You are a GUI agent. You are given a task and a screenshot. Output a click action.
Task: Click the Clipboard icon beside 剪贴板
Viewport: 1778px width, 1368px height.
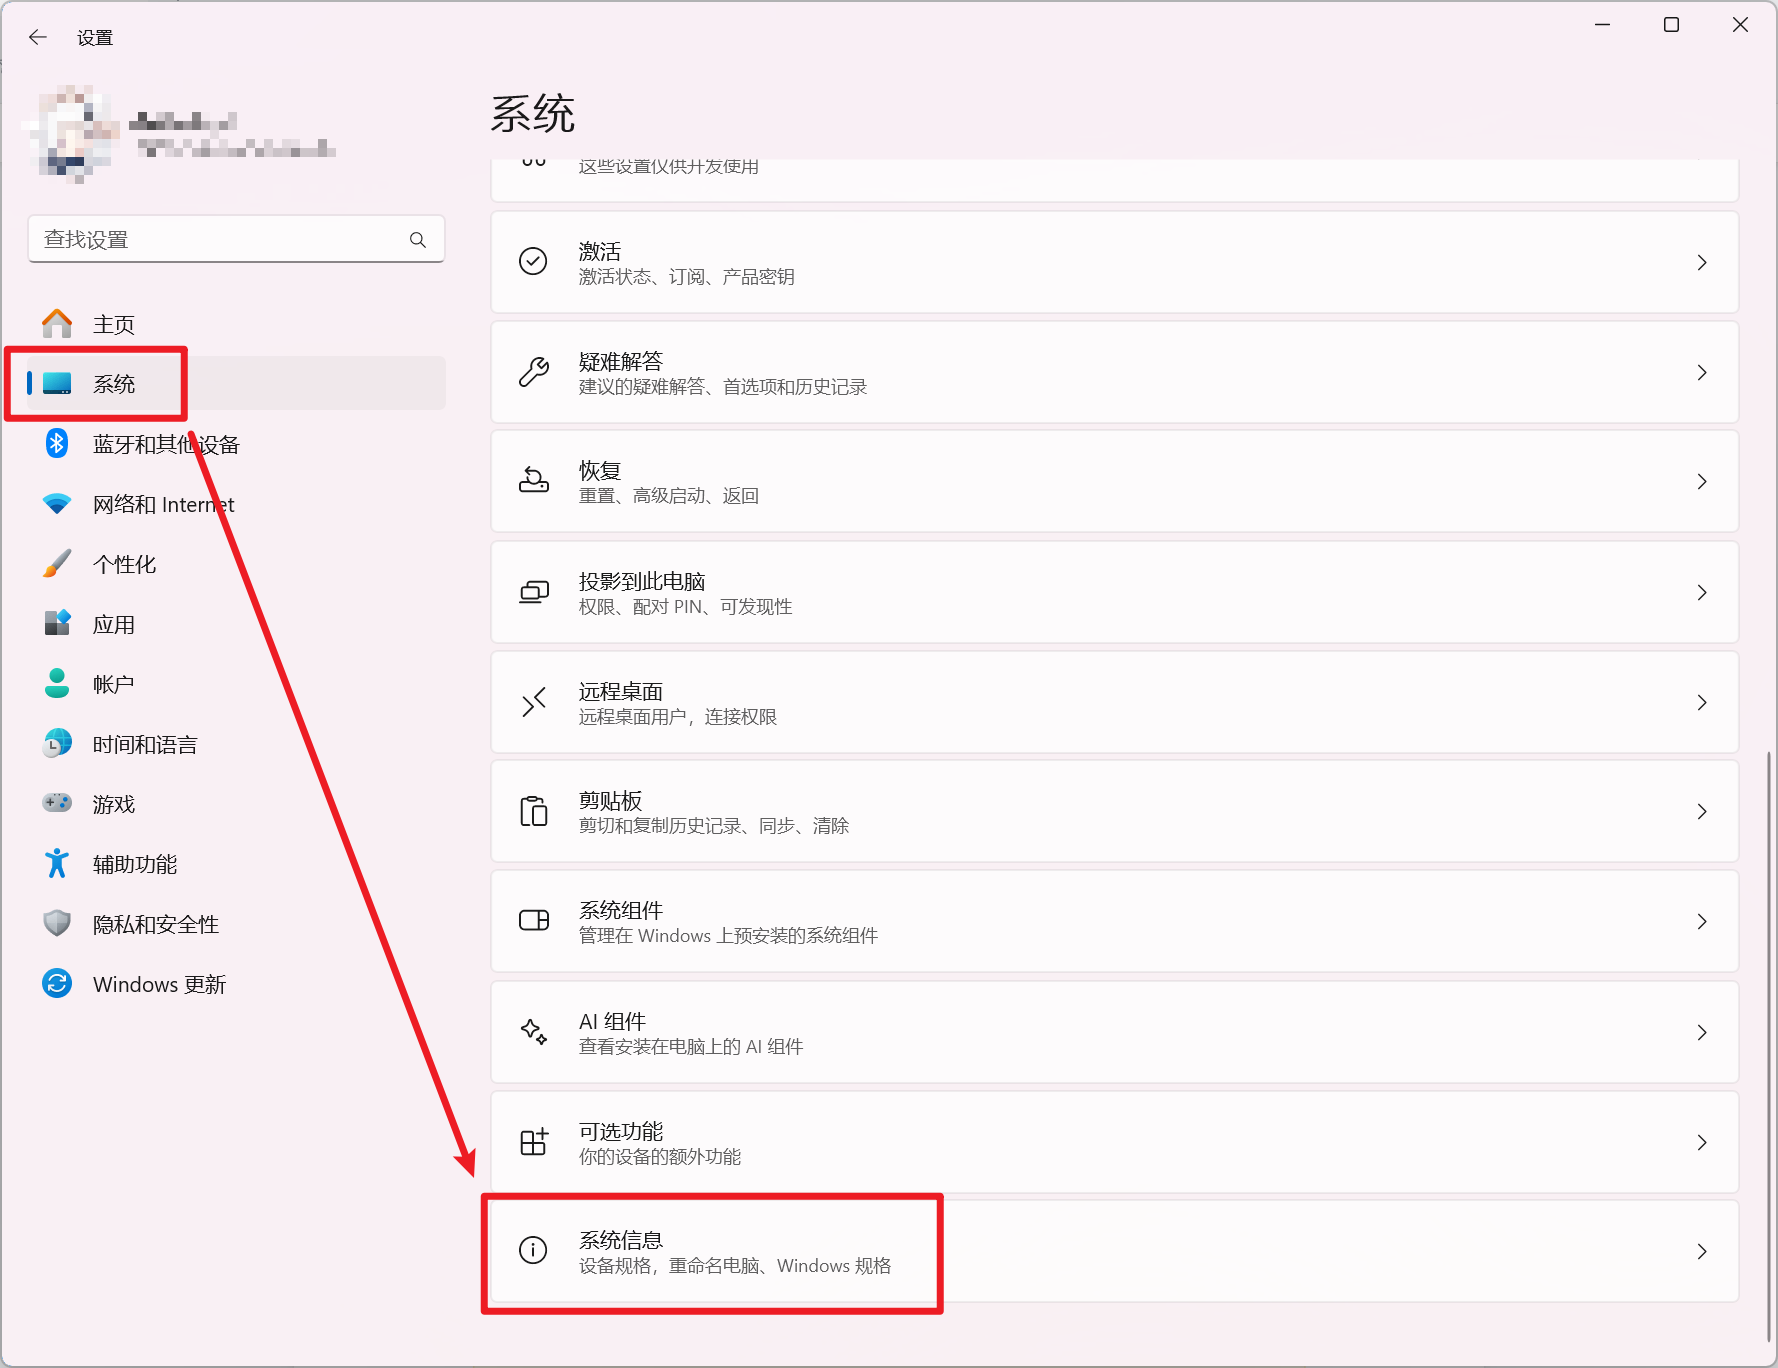click(x=534, y=811)
